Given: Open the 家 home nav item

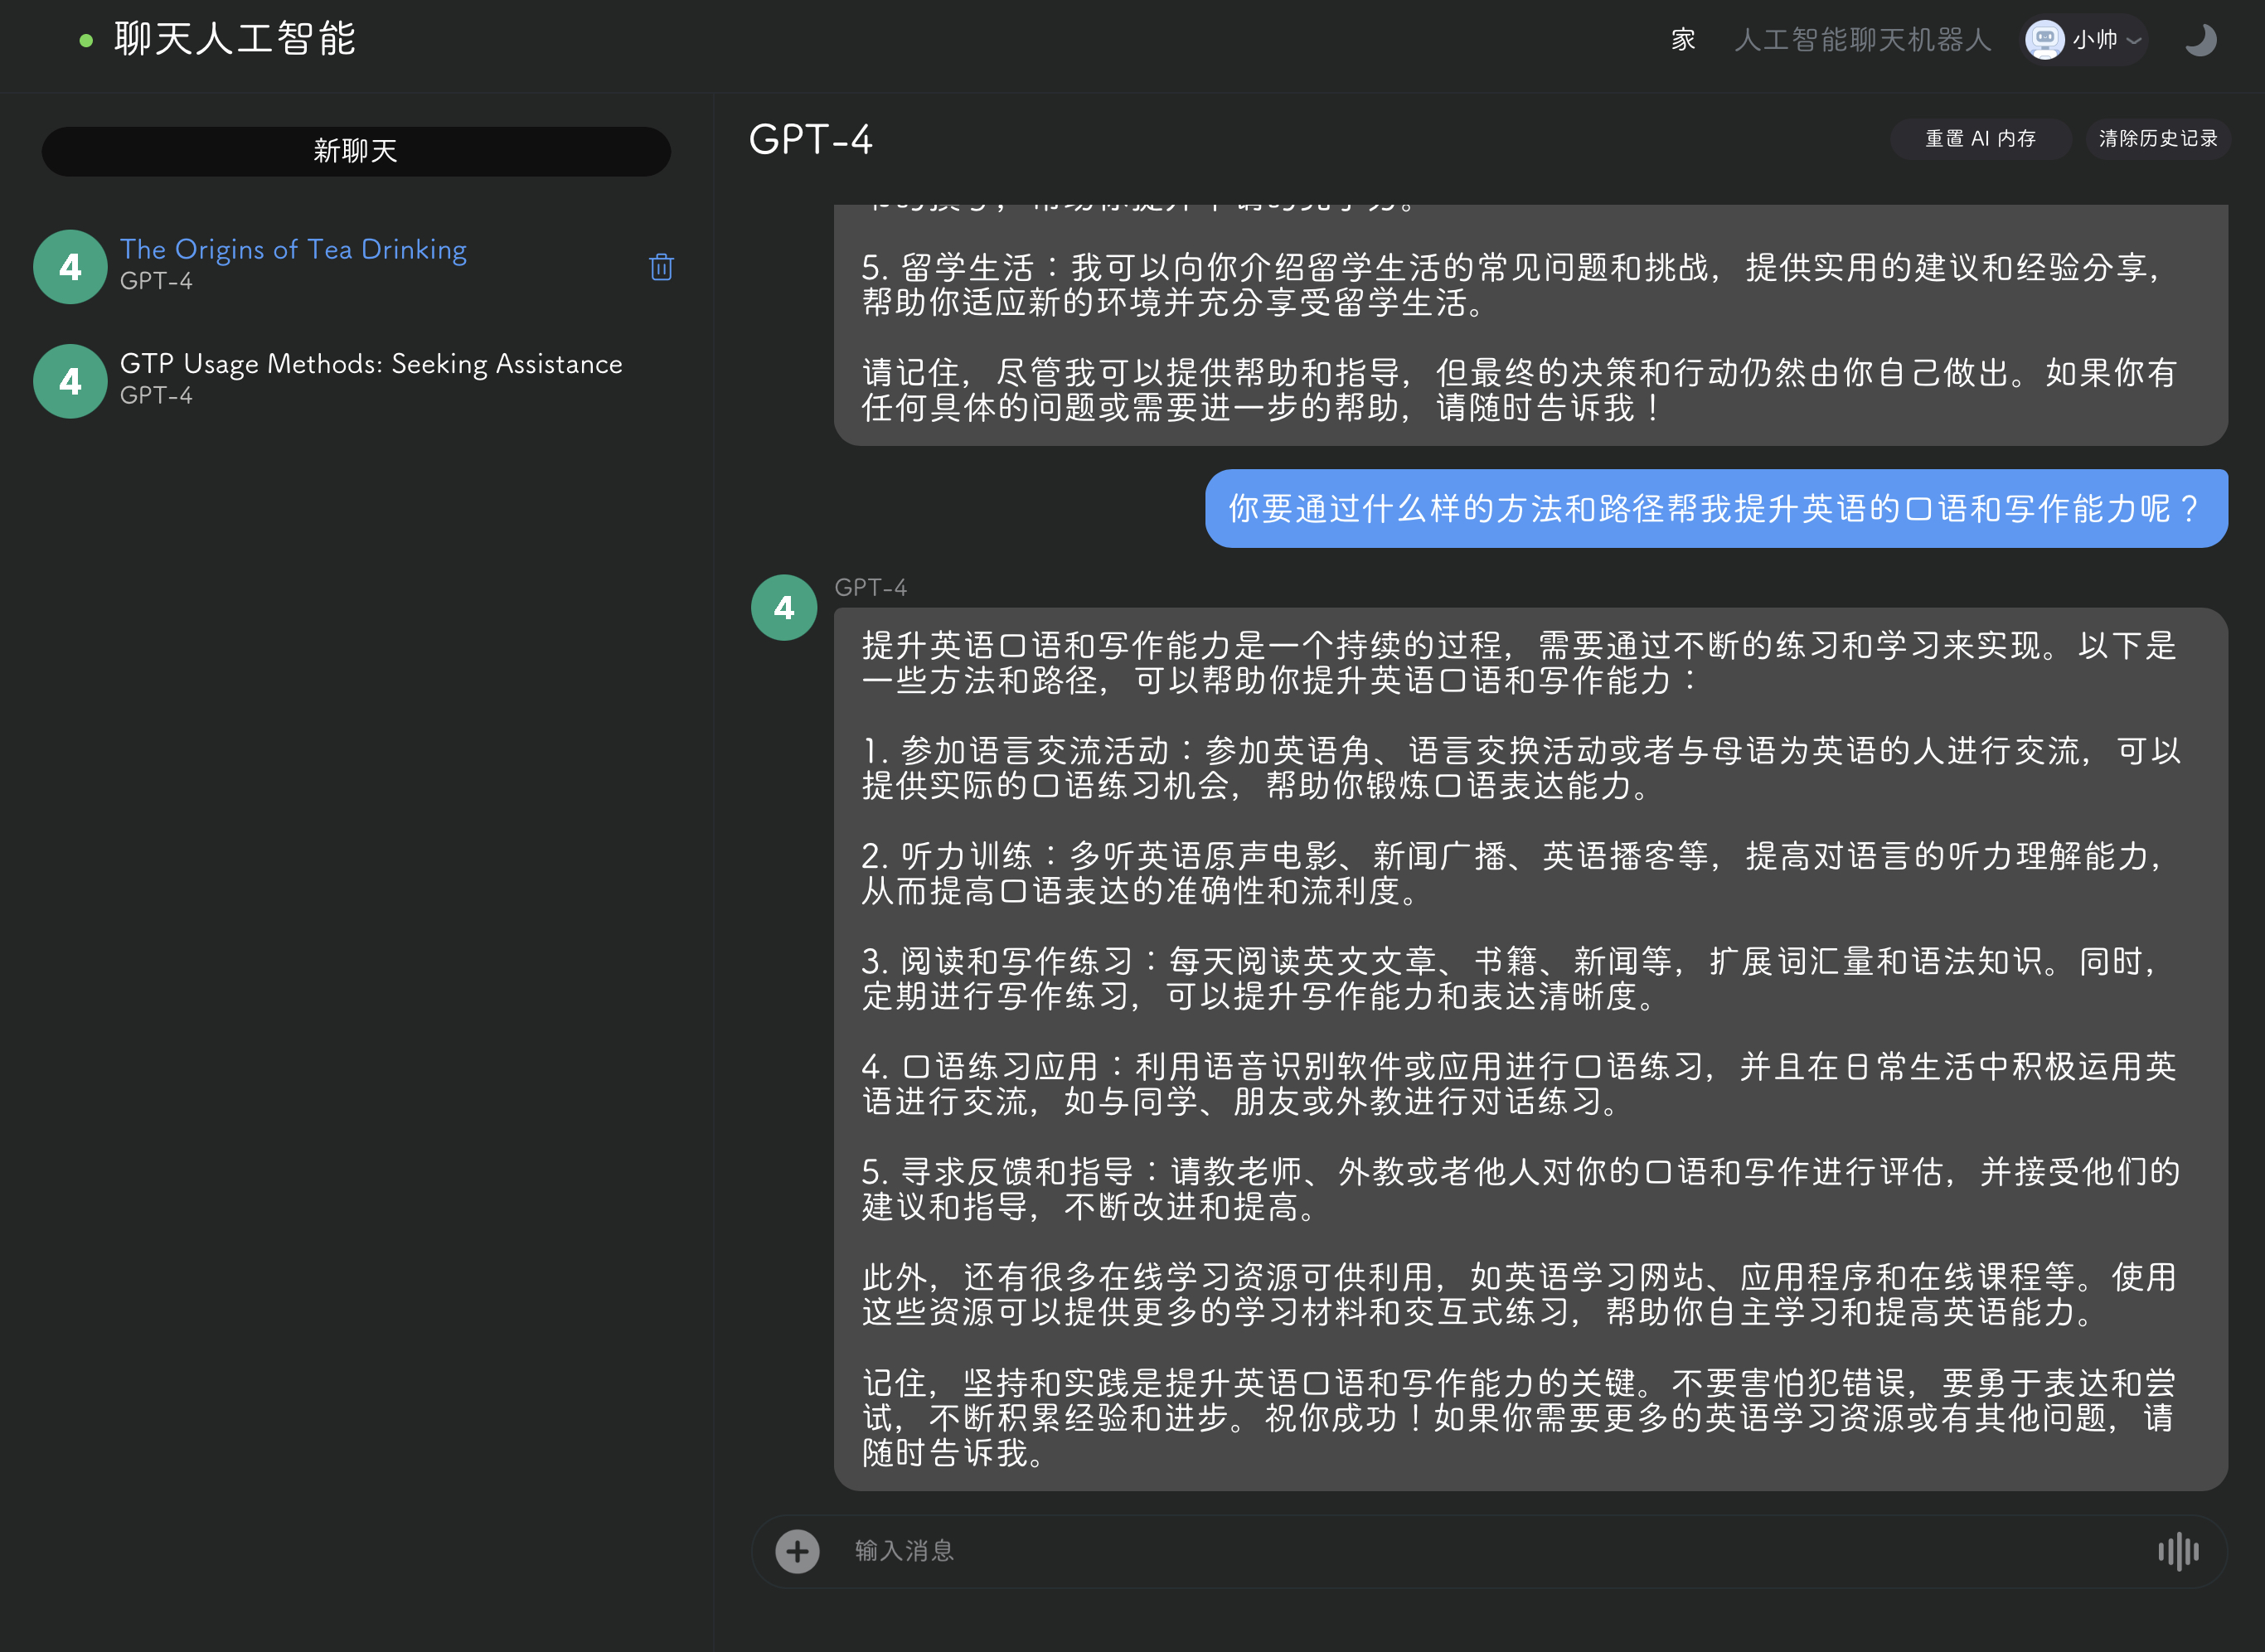Looking at the screenshot, I should (x=1683, y=40).
